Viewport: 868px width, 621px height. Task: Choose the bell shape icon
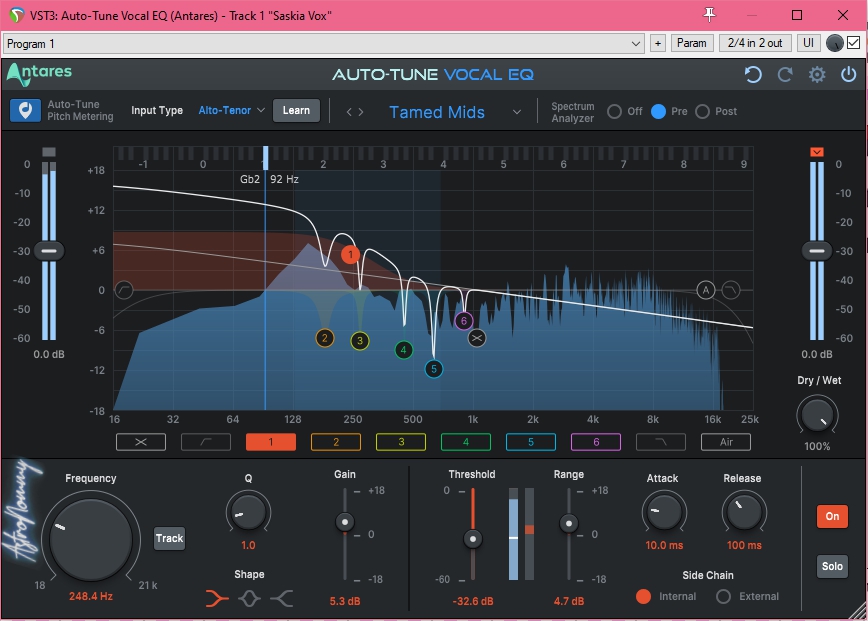[x=249, y=598]
